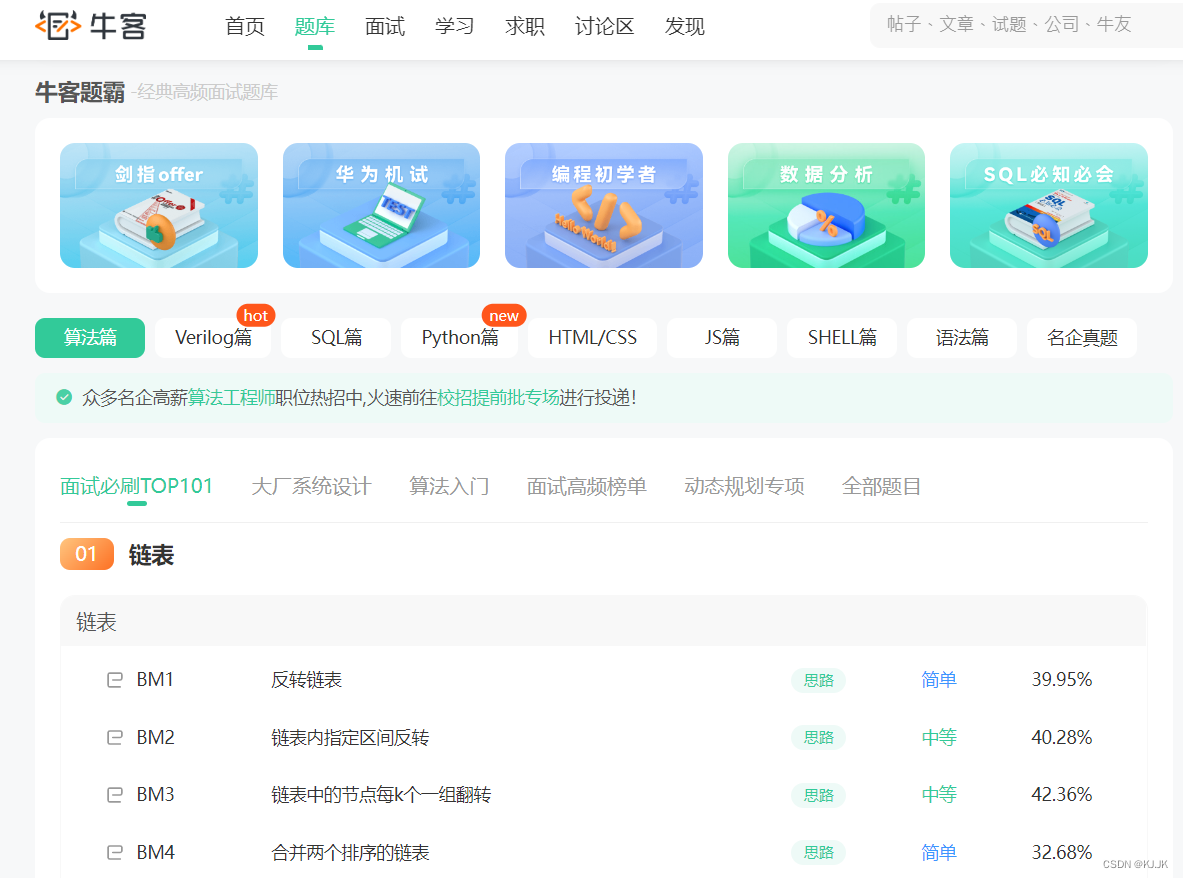Open the 华为机试 question set card
The image size is (1183, 878).
coord(381,205)
